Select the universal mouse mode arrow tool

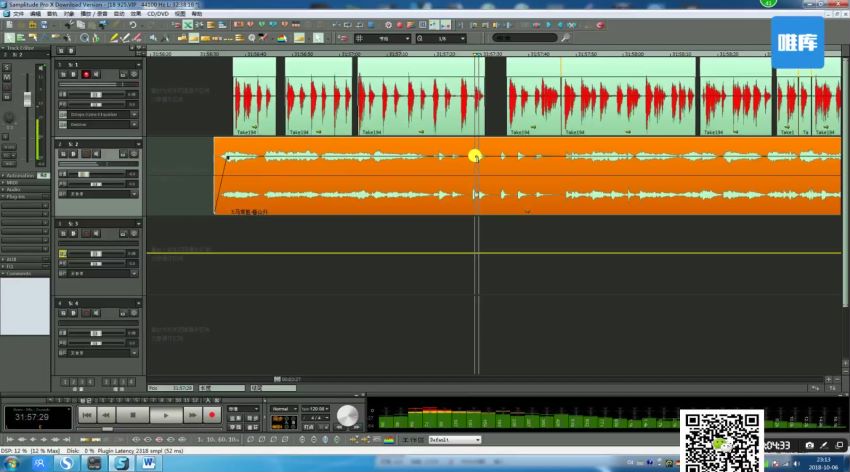9,38
